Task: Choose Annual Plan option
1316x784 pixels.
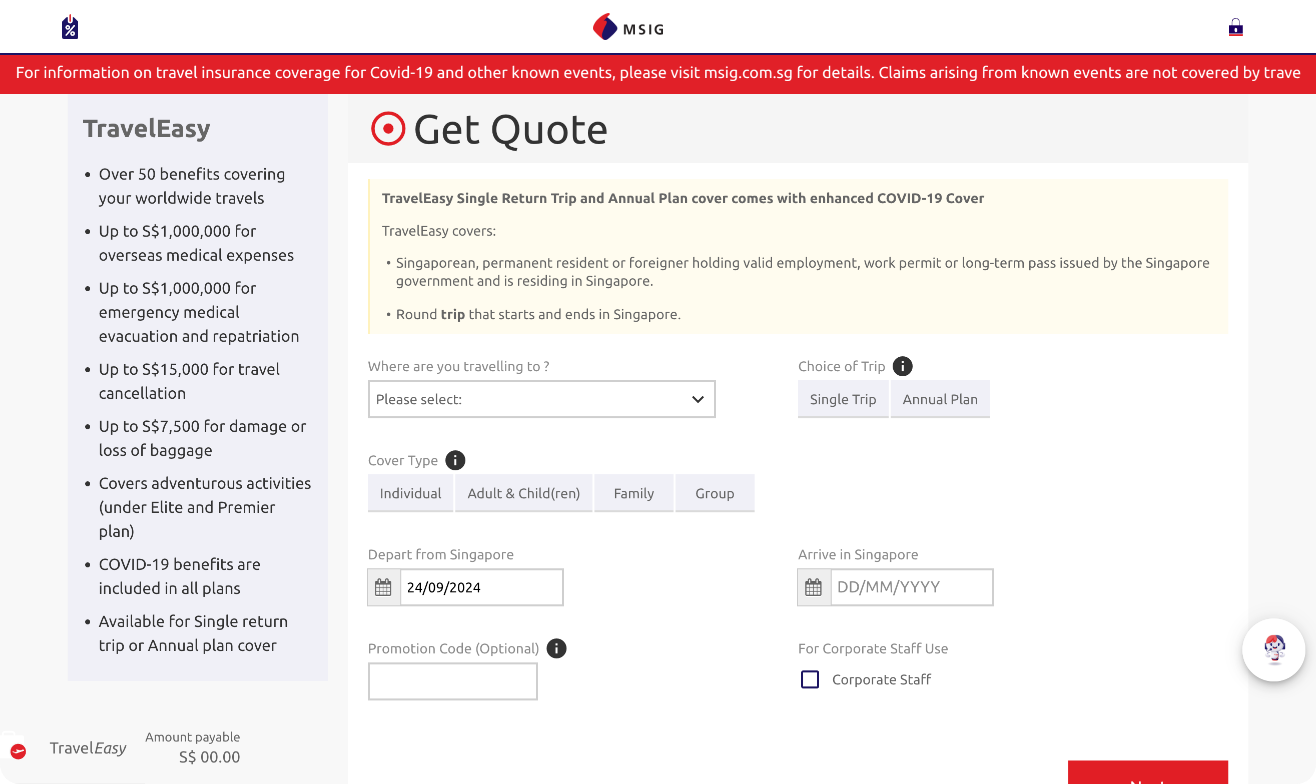Action: [x=940, y=399]
